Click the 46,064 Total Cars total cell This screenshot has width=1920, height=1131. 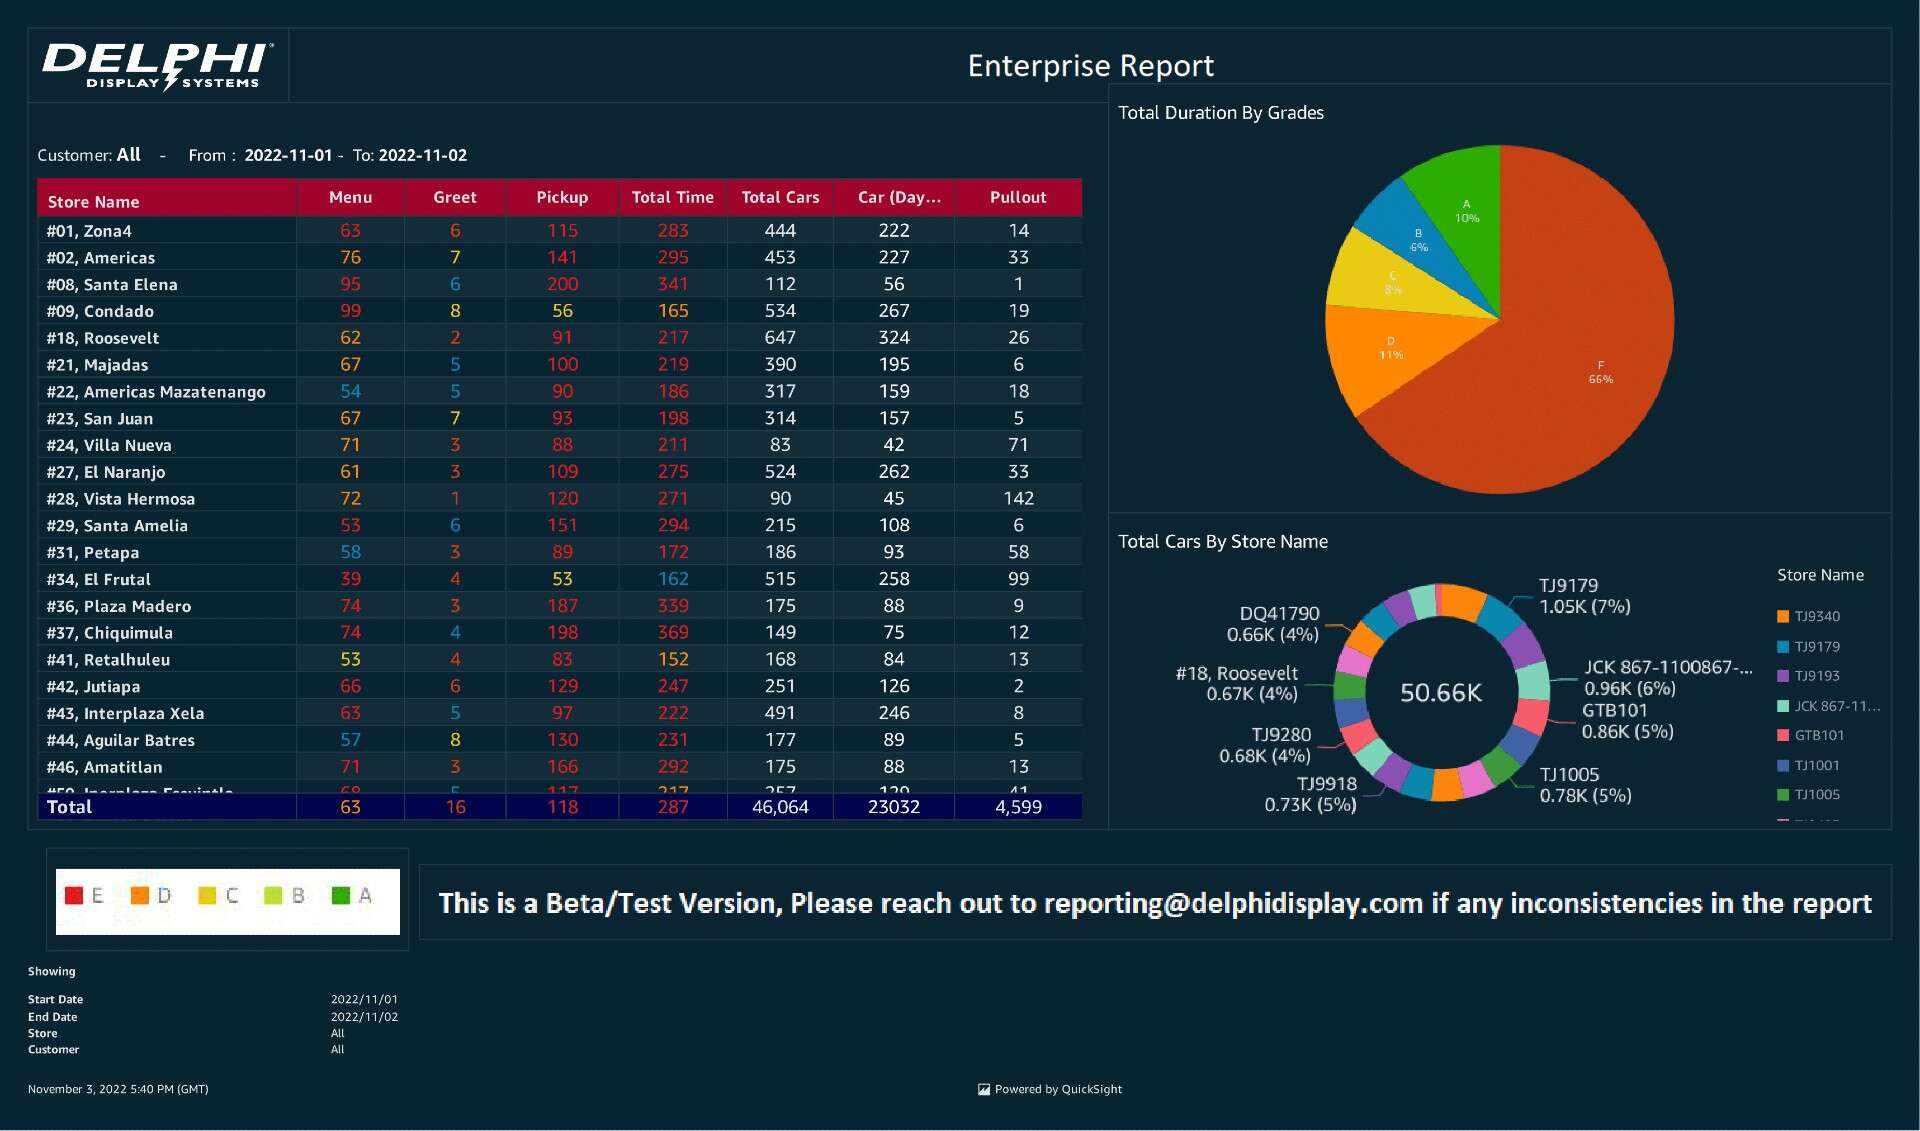[780, 807]
